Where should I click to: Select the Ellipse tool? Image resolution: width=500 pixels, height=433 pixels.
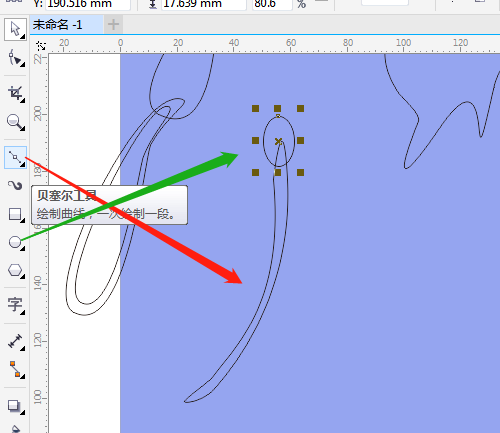(x=15, y=242)
